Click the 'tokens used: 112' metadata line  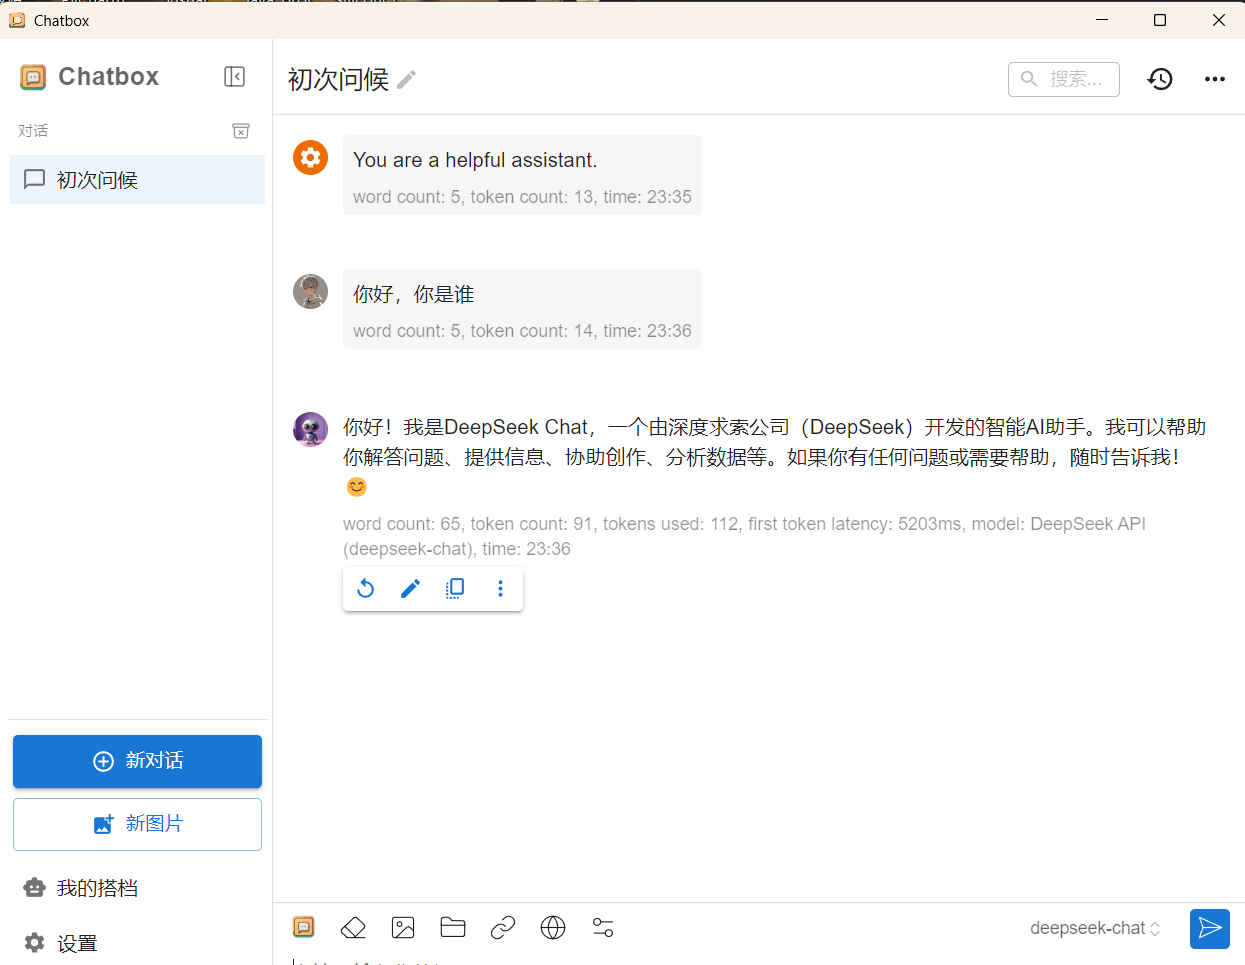coord(670,524)
